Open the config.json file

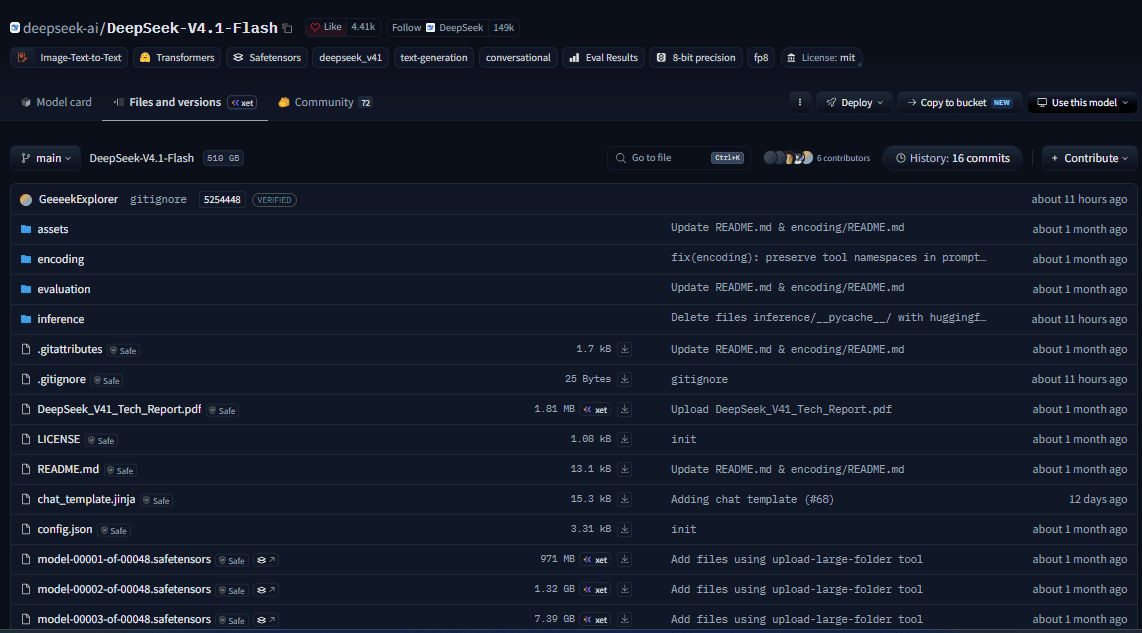65,529
